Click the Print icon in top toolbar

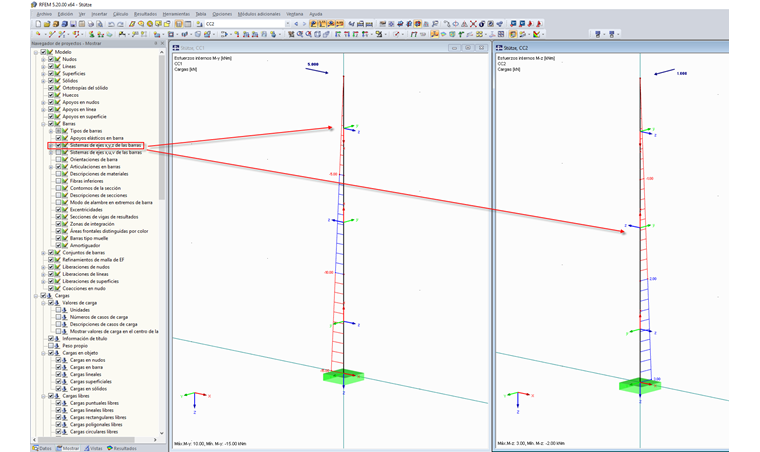[91, 24]
